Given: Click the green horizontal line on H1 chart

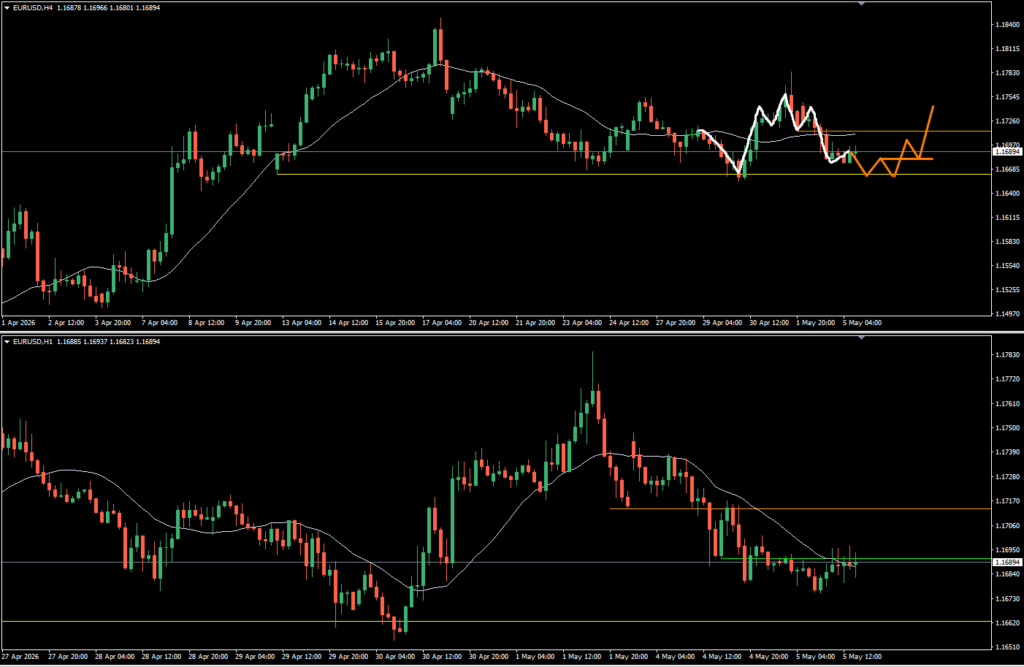Looking at the screenshot, I should [x=856, y=559].
